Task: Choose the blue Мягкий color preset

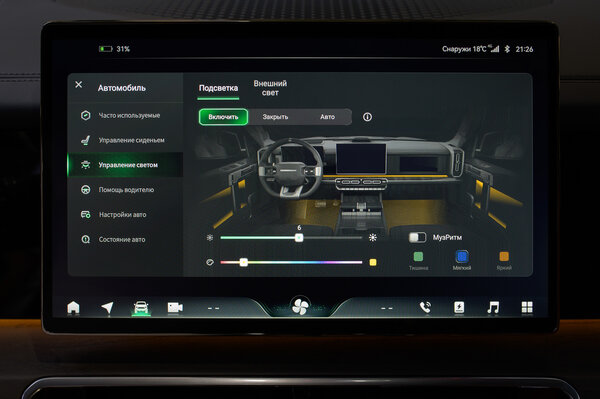Action: tap(461, 260)
